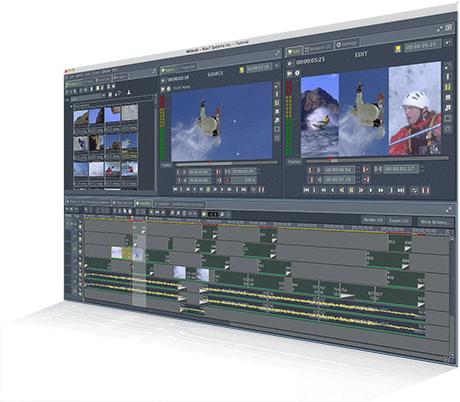Click the fullscreen icon right of Edit viewer

pyautogui.click(x=448, y=66)
